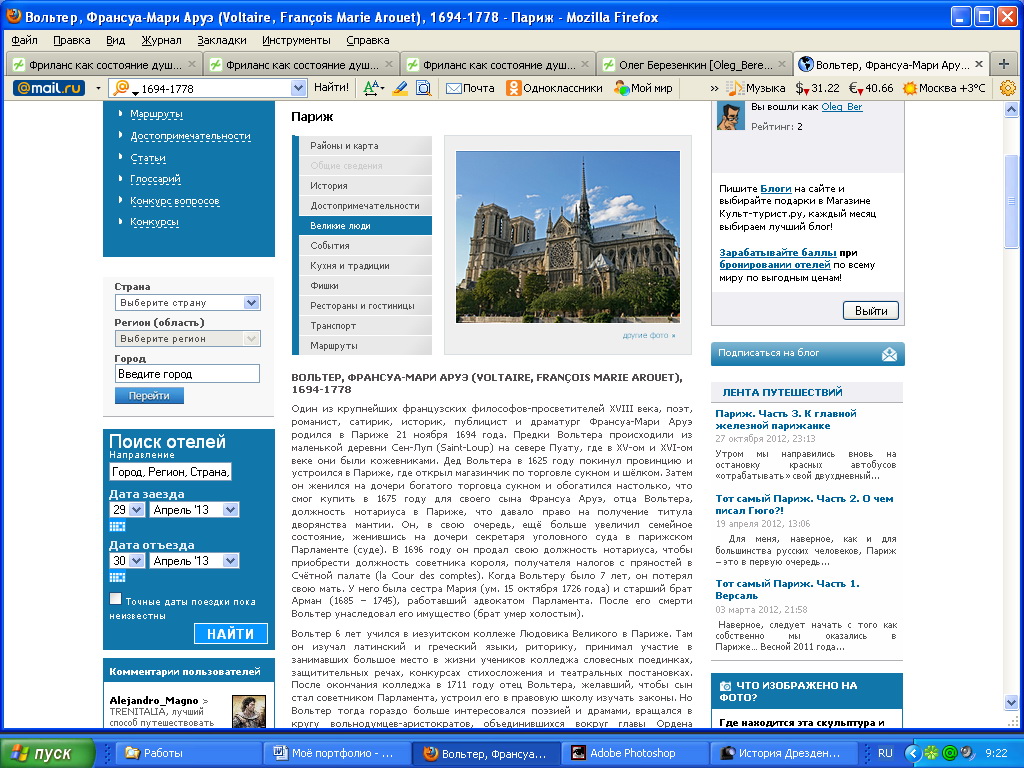This screenshot has height=768, width=1024.
Task: Click the Введите город input field
Action: [187, 374]
